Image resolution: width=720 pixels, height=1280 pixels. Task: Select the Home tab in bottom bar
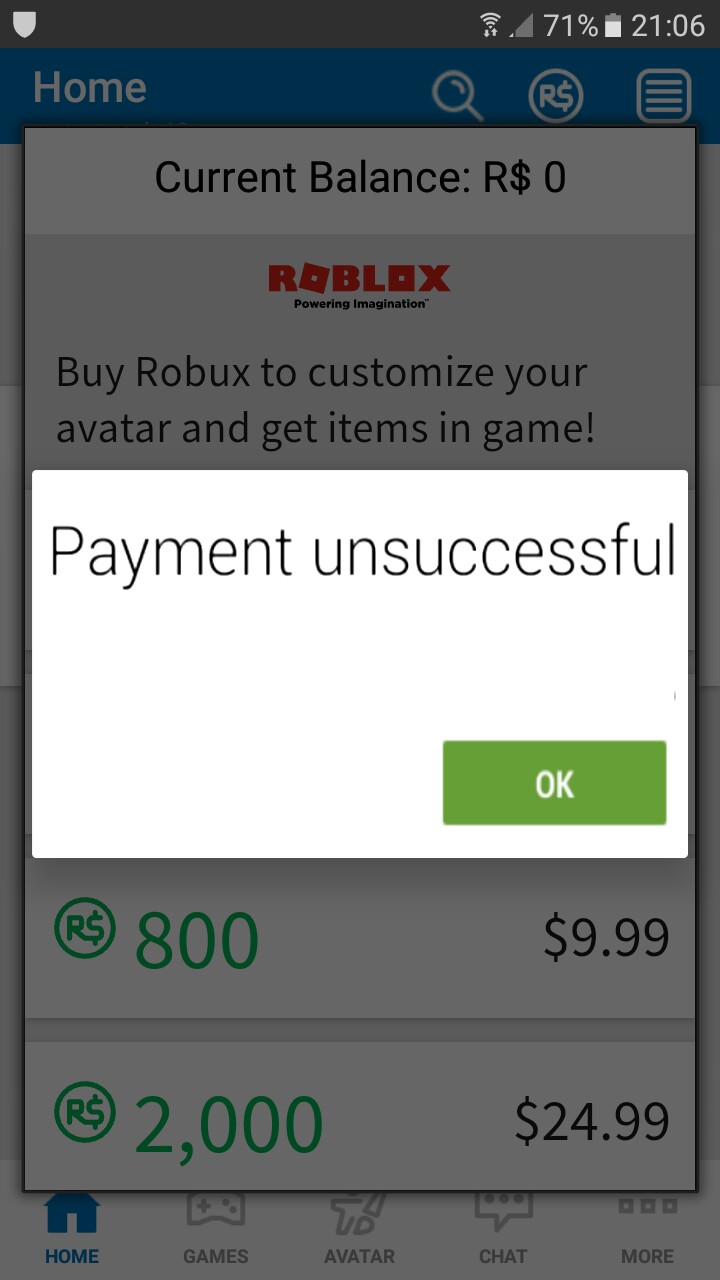(x=72, y=1227)
